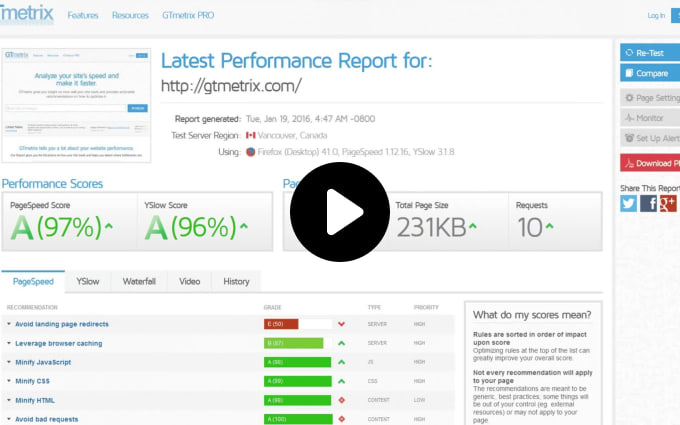Switch to the History tab
Image resolution: width=680 pixels, height=425 pixels.
[236, 281]
